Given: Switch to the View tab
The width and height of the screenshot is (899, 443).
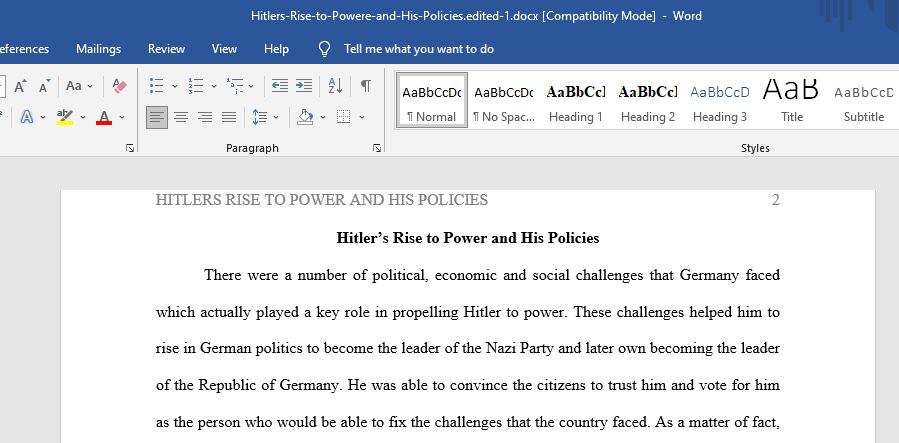Looking at the screenshot, I should pos(224,49).
